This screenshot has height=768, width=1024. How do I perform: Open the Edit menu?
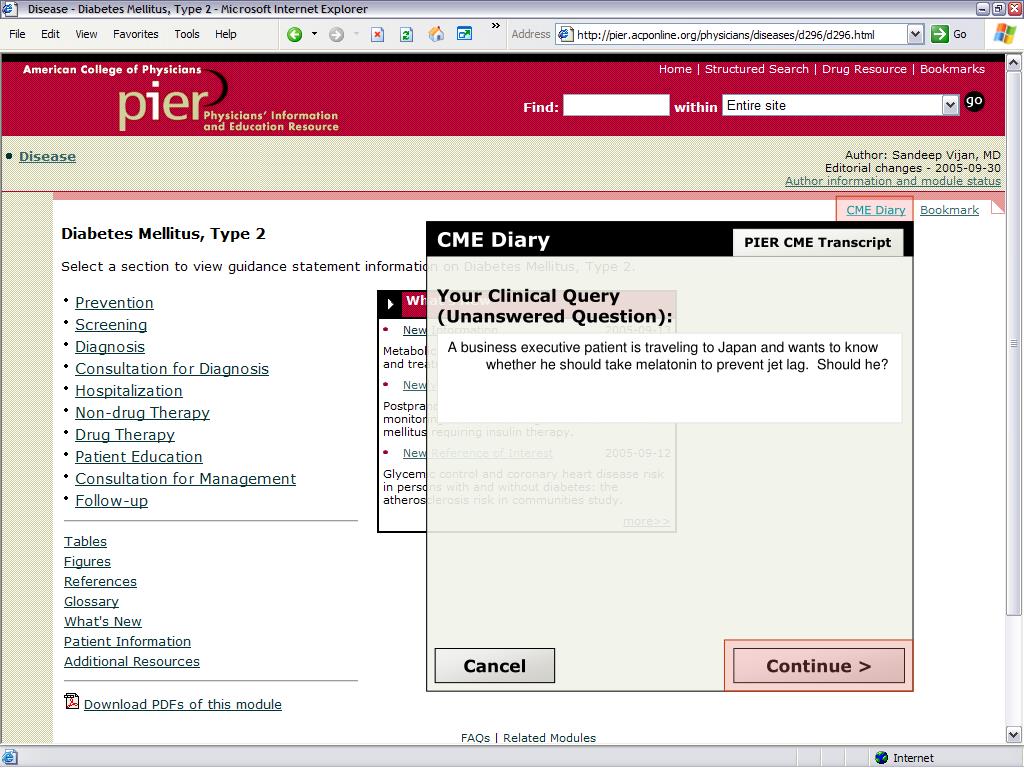coord(50,34)
